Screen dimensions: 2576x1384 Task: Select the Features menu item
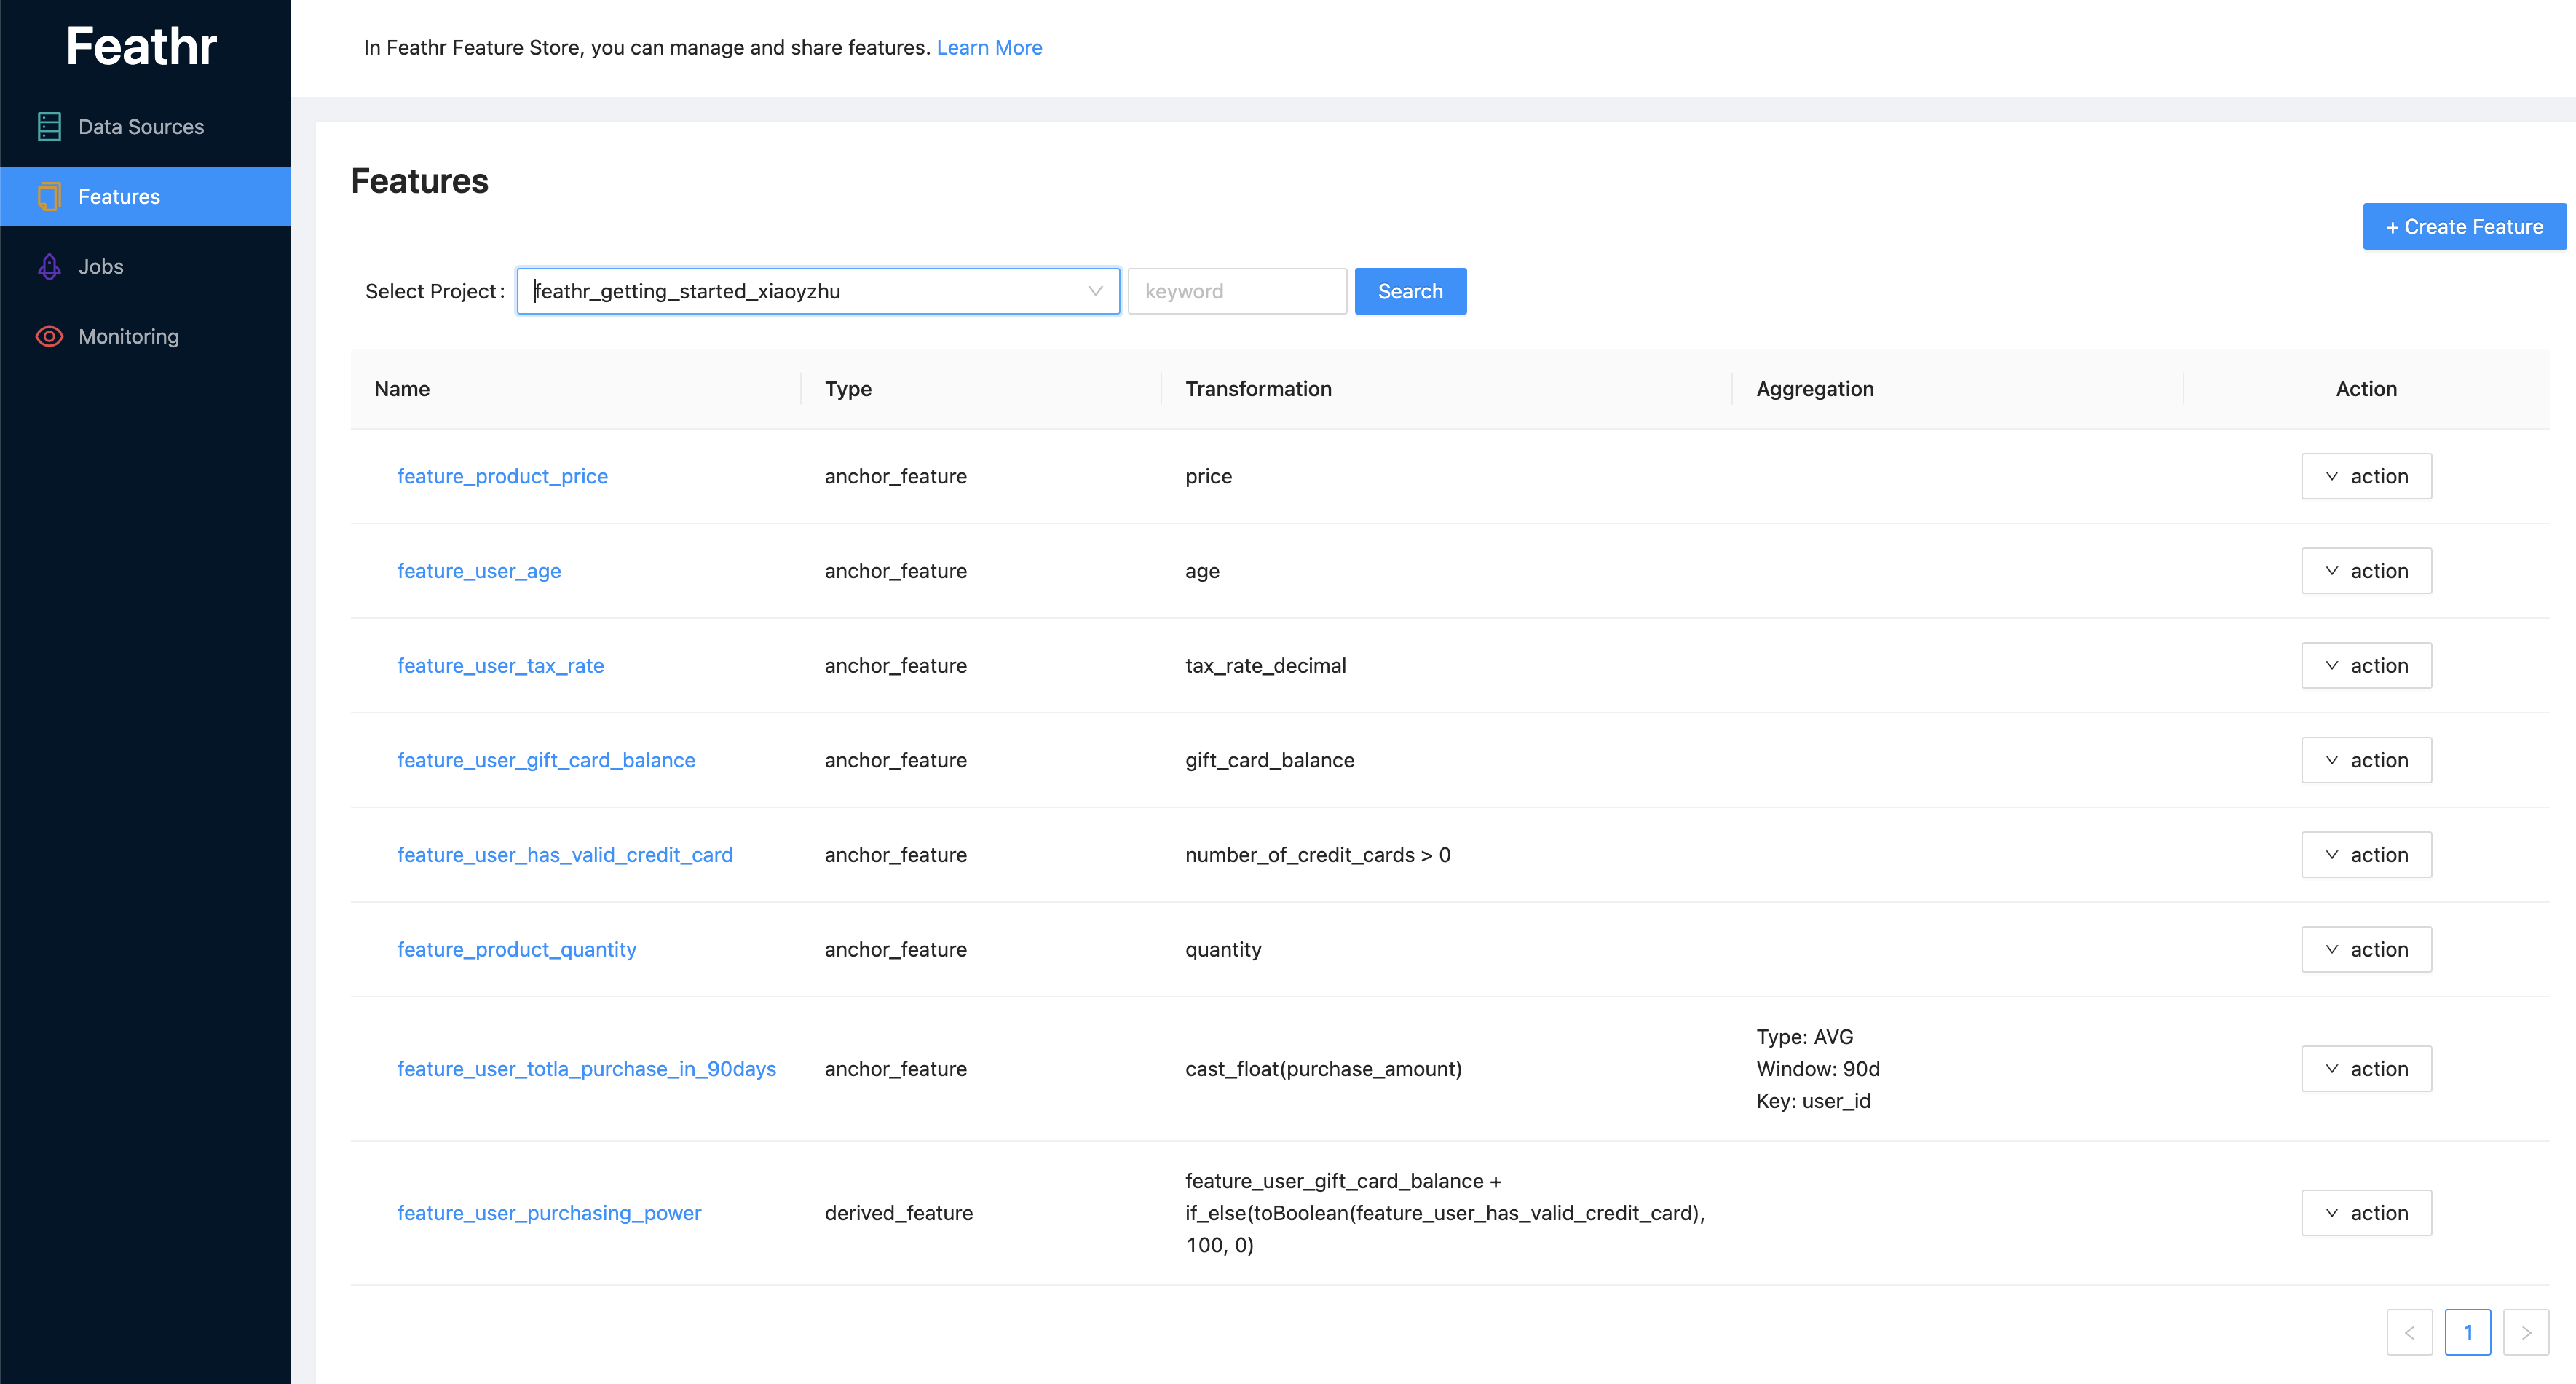pyautogui.click(x=146, y=197)
